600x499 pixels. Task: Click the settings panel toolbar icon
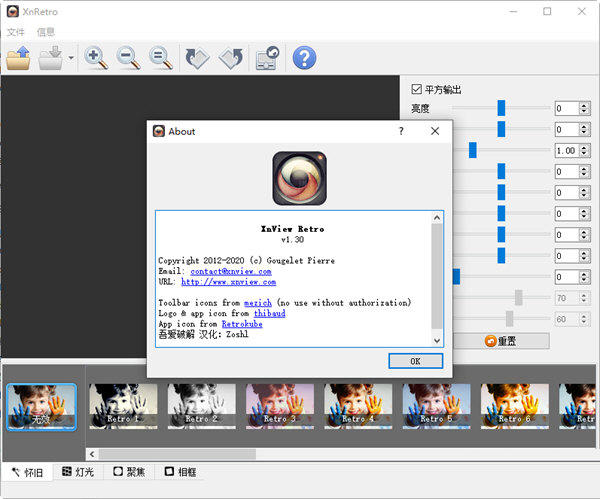coord(267,58)
